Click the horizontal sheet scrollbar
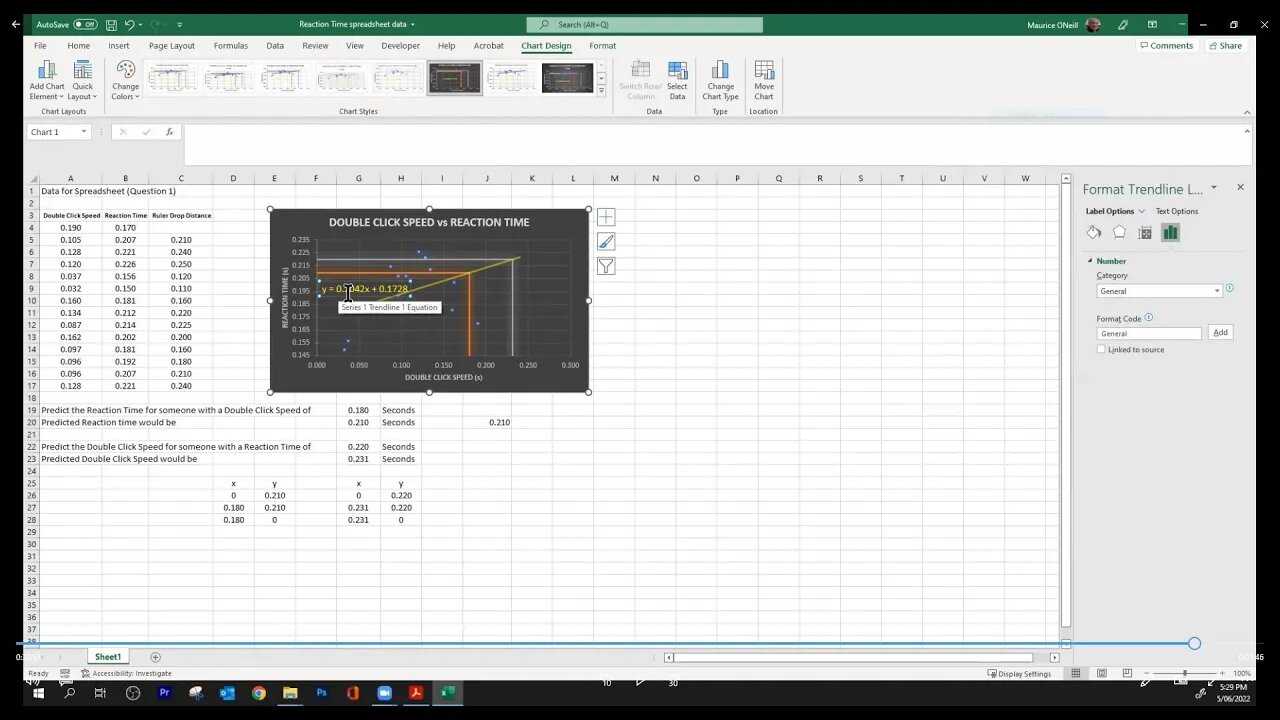1280x720 pixels. 855,657
